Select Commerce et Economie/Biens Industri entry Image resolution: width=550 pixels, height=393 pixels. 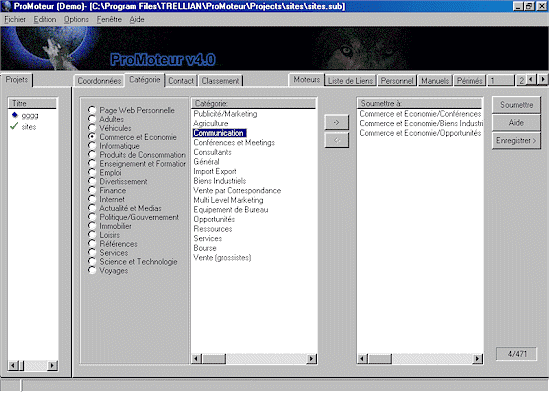point(421,123)
